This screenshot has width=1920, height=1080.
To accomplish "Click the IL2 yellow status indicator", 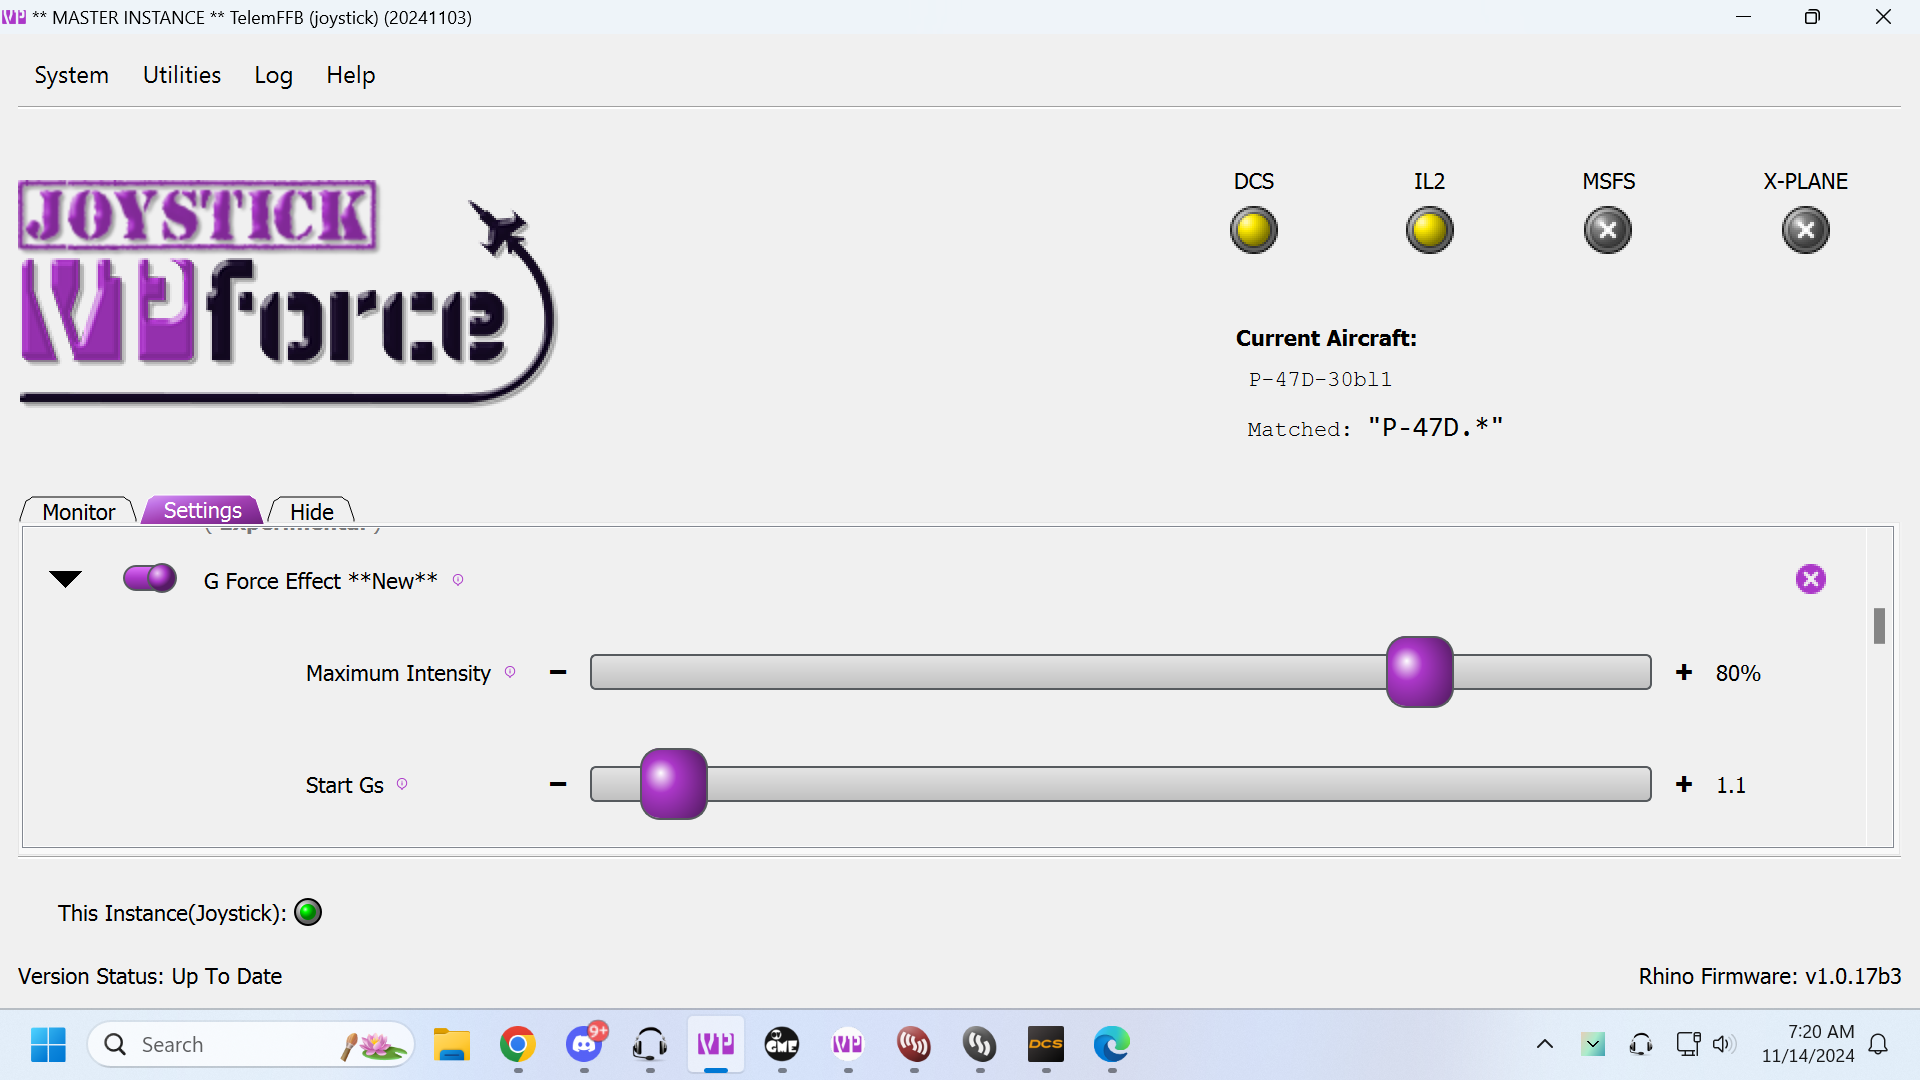I will pyautogui.click(x=1429, y=230).
